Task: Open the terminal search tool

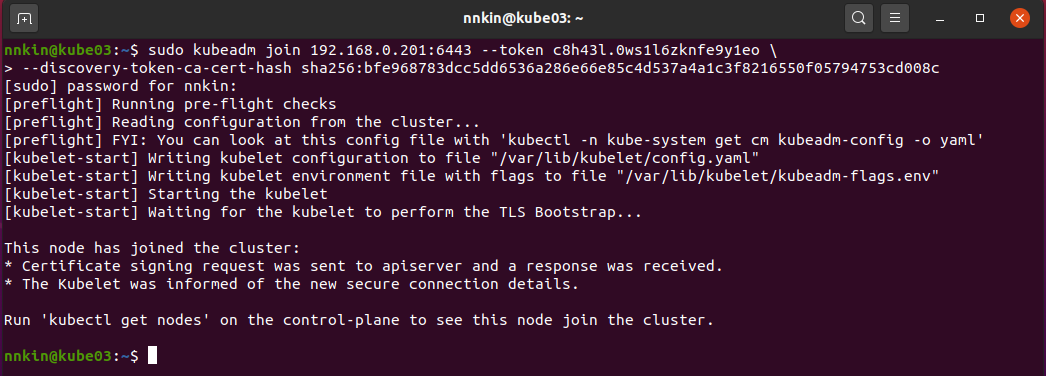Action: click(x=859, y=18)
